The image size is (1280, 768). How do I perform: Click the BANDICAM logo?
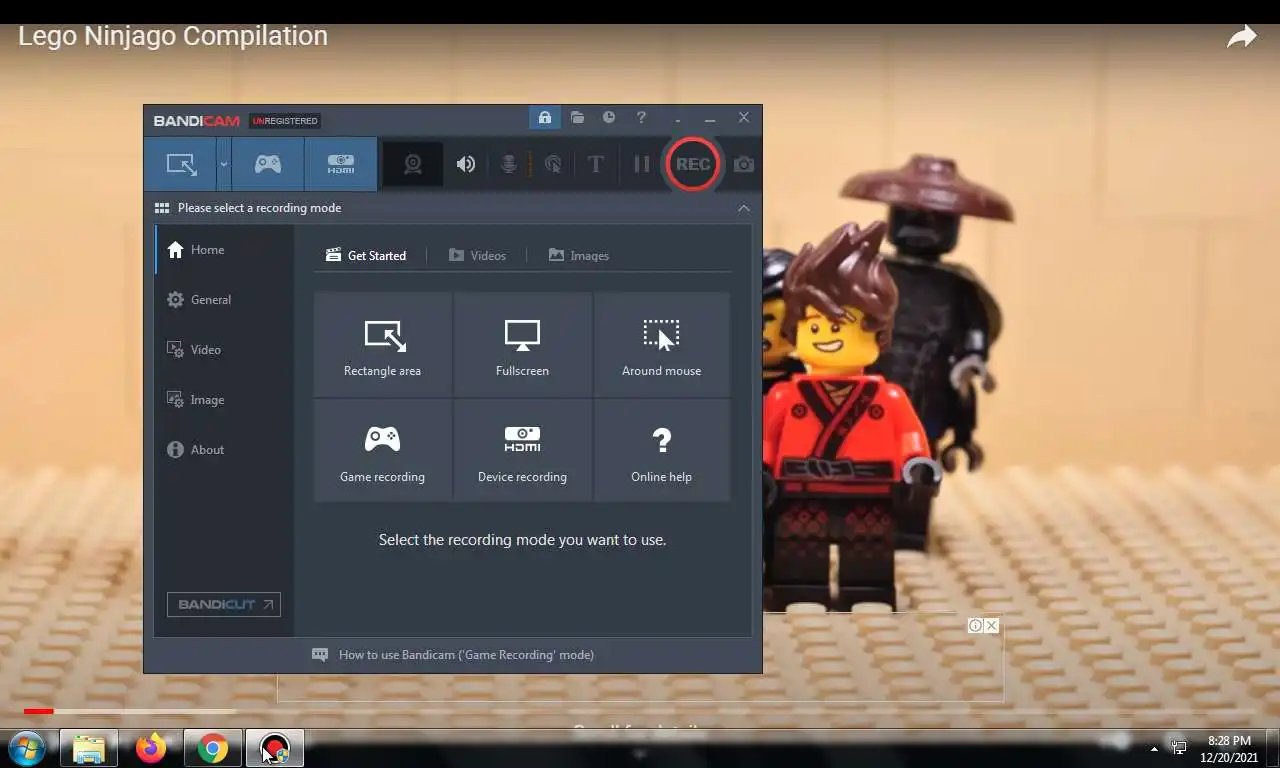pyautogui.click(x=196, y=121)
